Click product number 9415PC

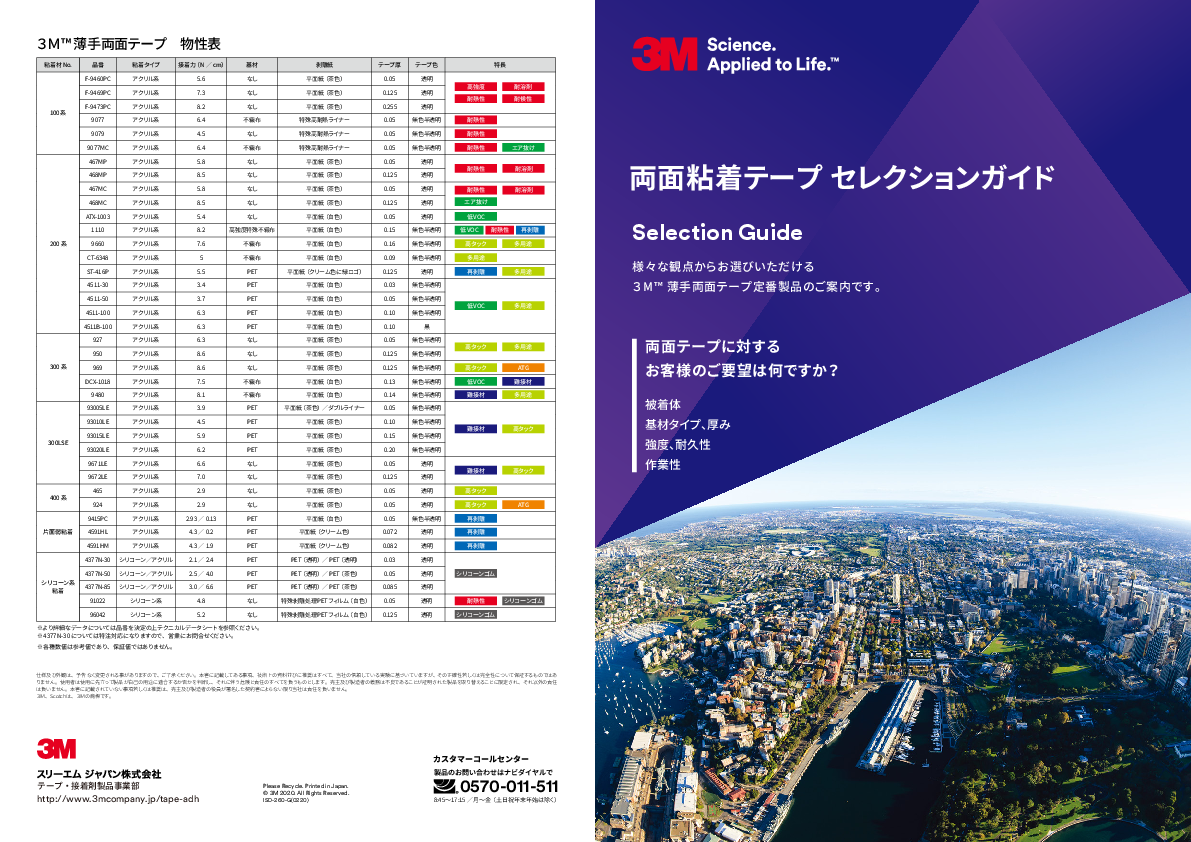[98, 519]
